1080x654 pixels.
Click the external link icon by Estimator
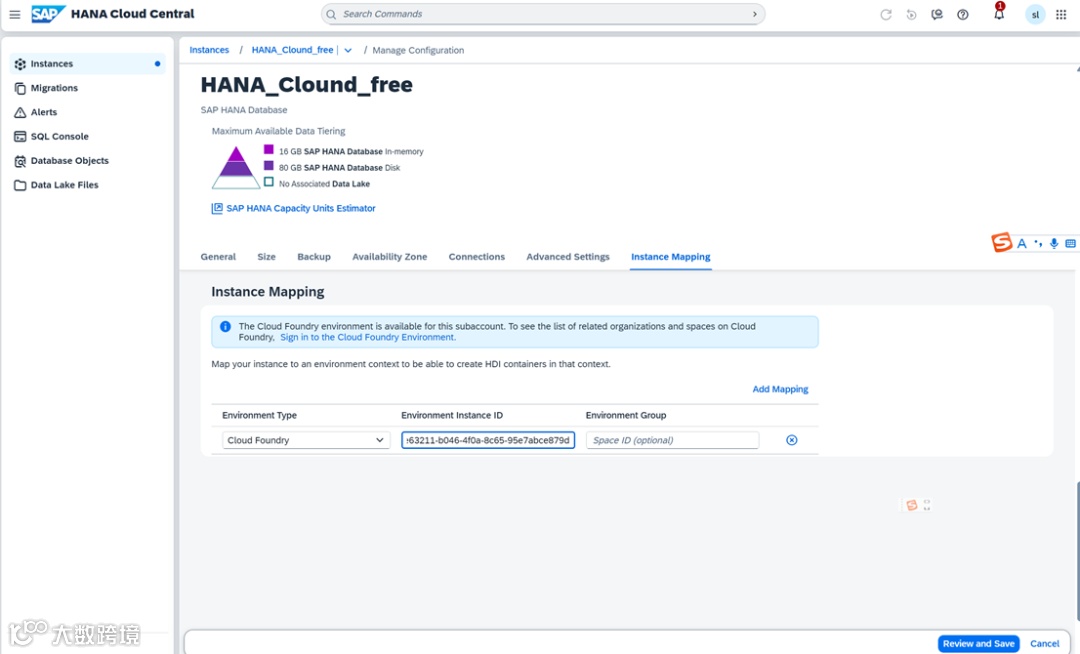click(217, 209)
